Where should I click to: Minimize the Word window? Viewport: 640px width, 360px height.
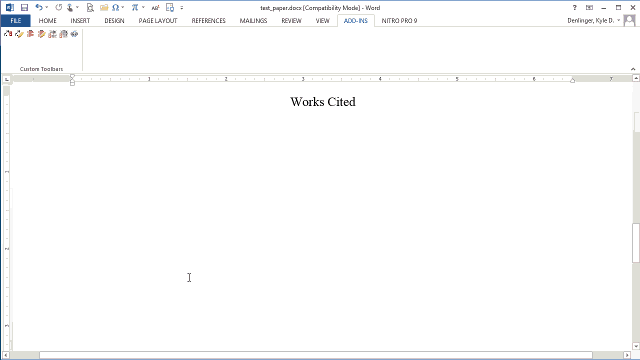click(x=604, y=7)
